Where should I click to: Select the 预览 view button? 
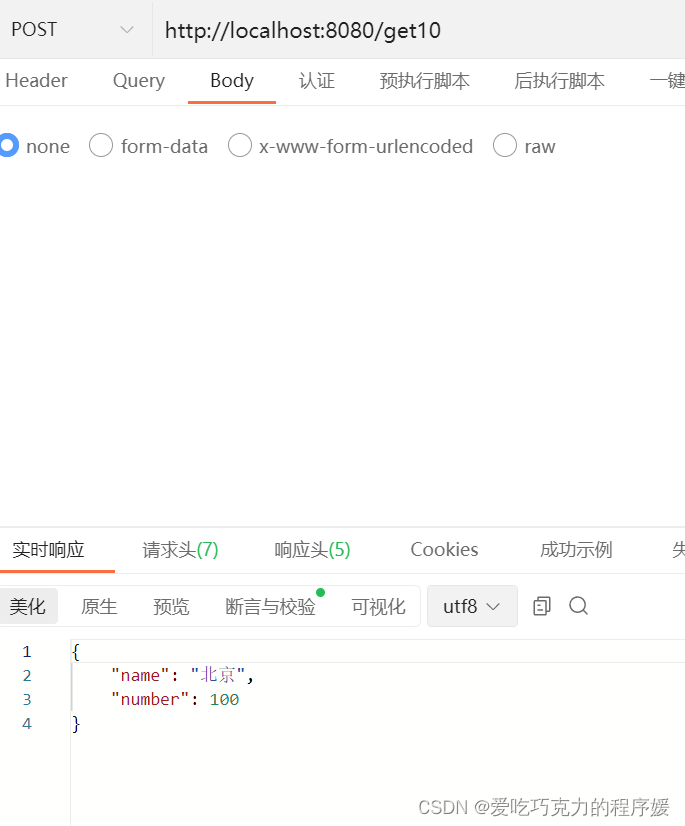point(171,606)
